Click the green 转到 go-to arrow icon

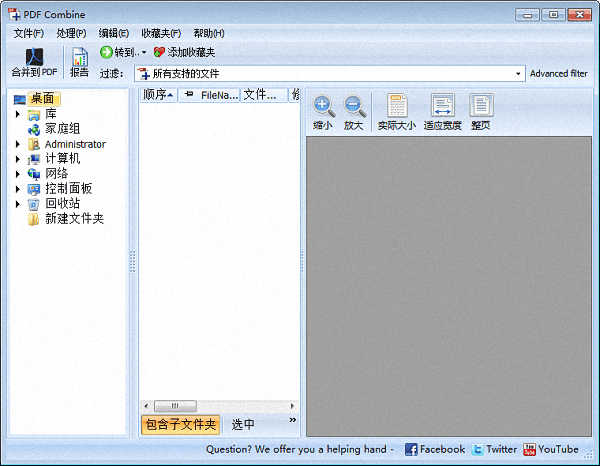(106, 52)
